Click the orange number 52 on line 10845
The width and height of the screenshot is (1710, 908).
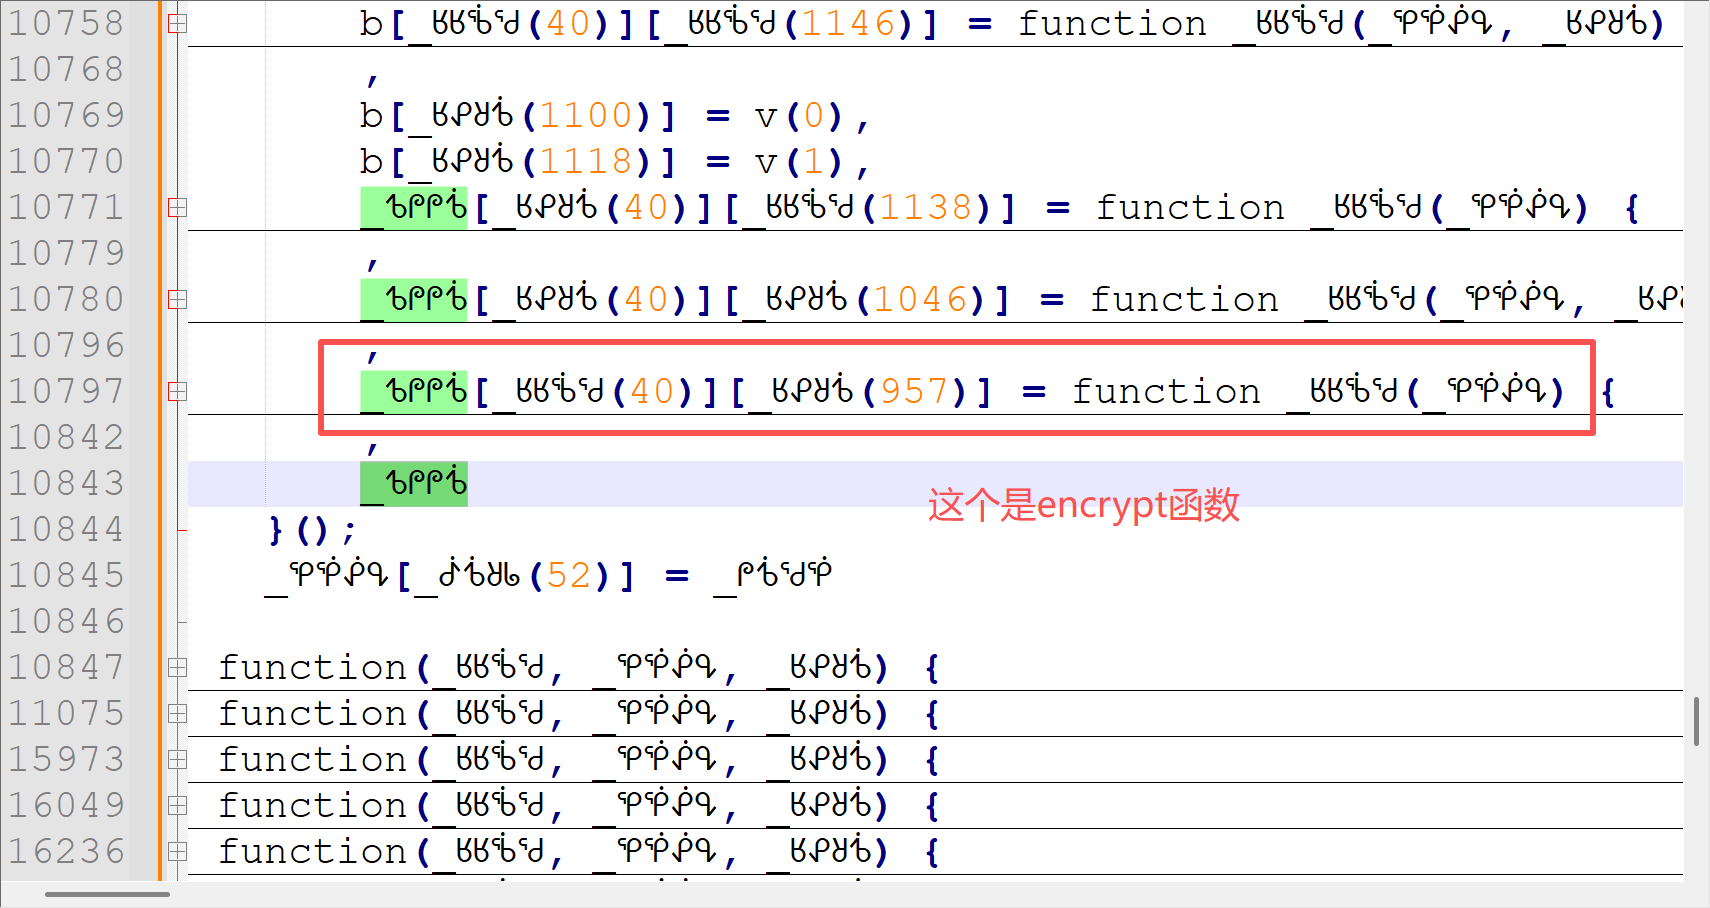(570, 575)
